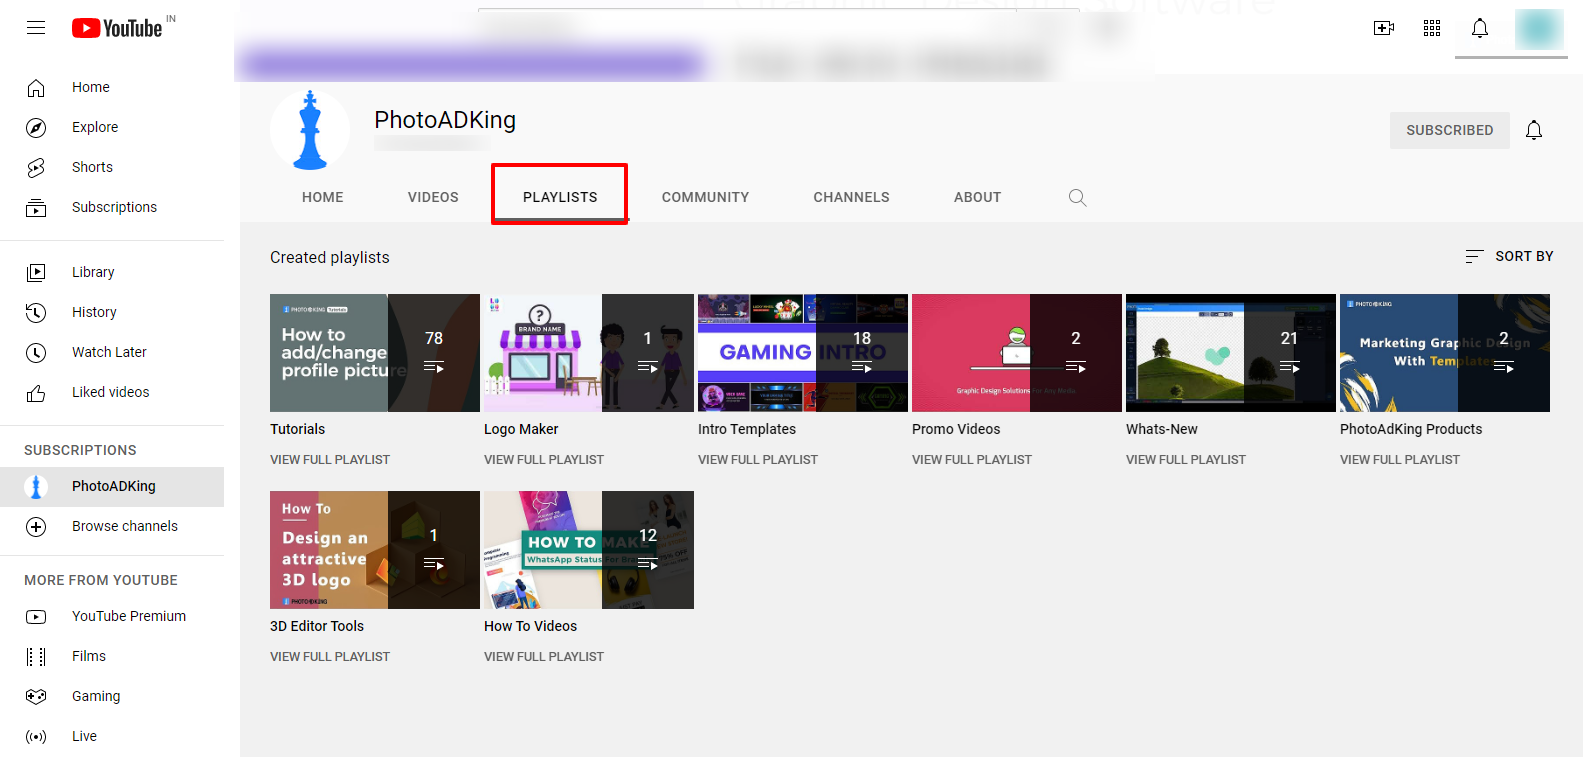View full playlist for Whats-New
The height and width of the screenshot is (757, 1583).
[x=1186, y=460]
